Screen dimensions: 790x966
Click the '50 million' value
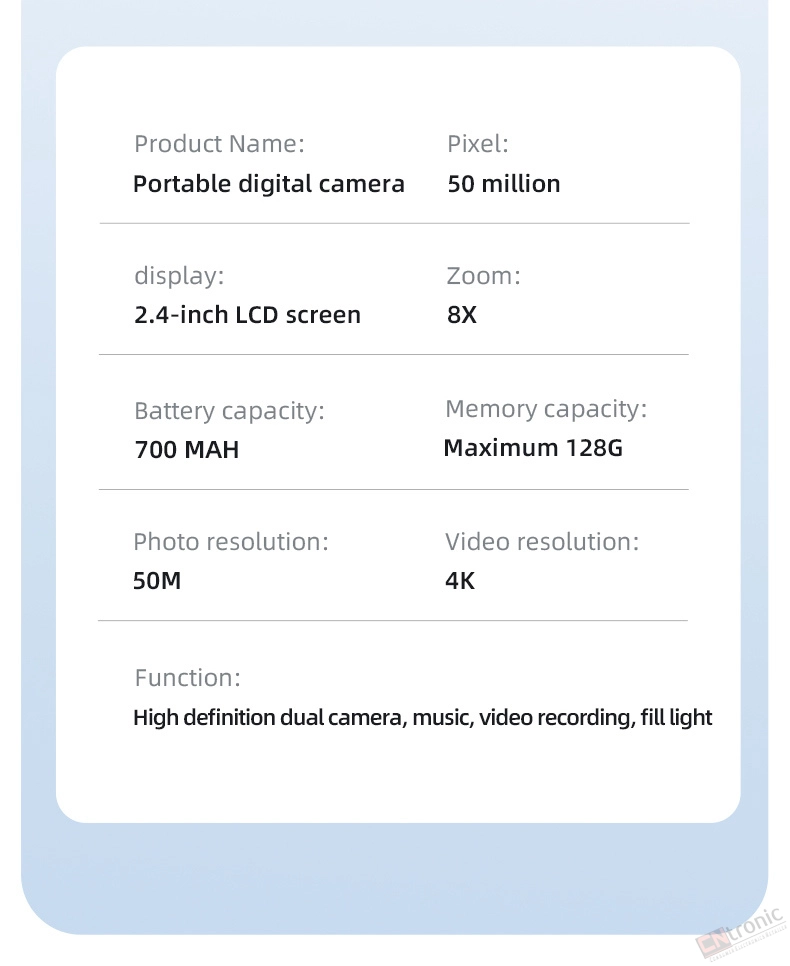(x=503, y=184)
